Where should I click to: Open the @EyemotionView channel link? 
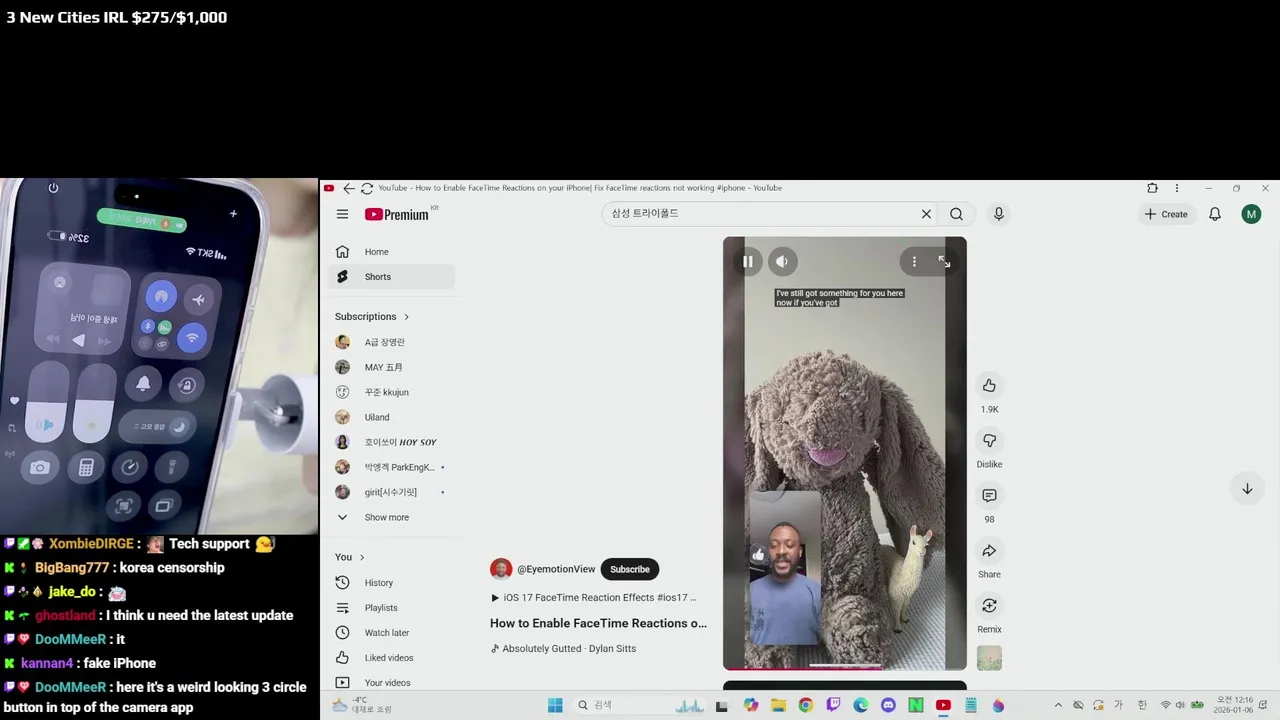click(556, 569)
